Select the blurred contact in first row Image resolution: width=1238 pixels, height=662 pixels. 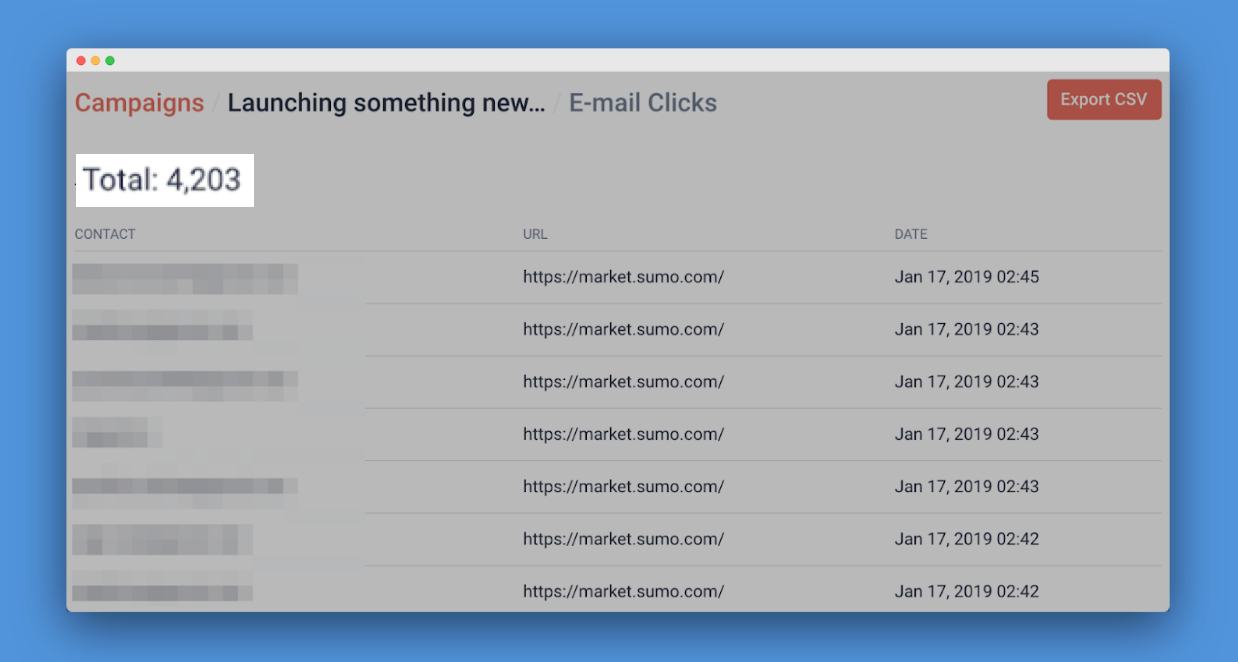tap(185, 278)
